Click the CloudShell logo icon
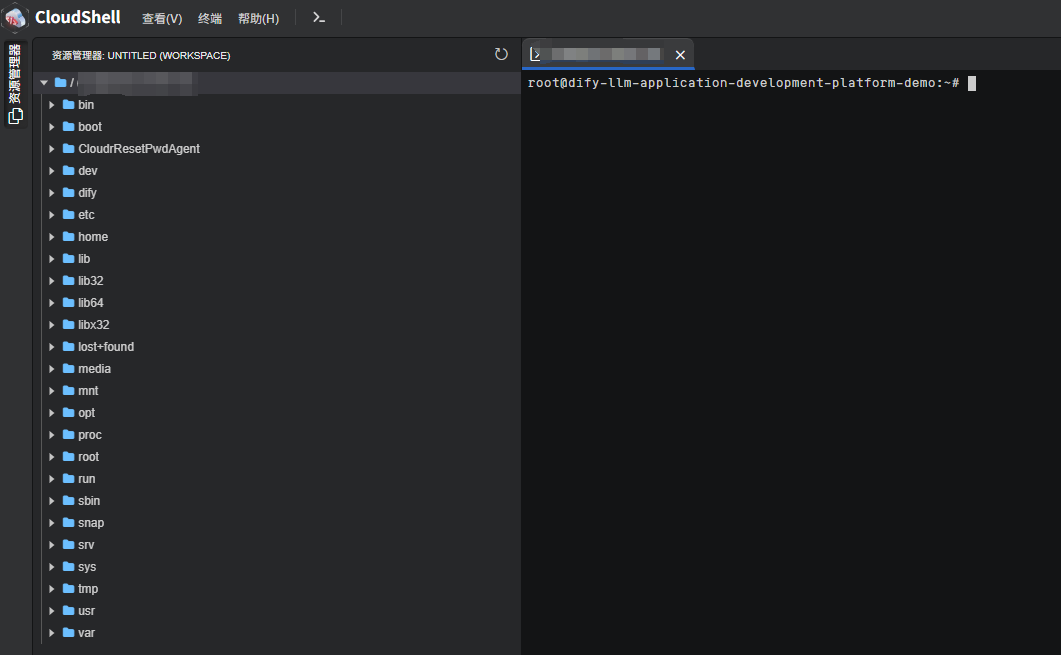 click(15, 18)
